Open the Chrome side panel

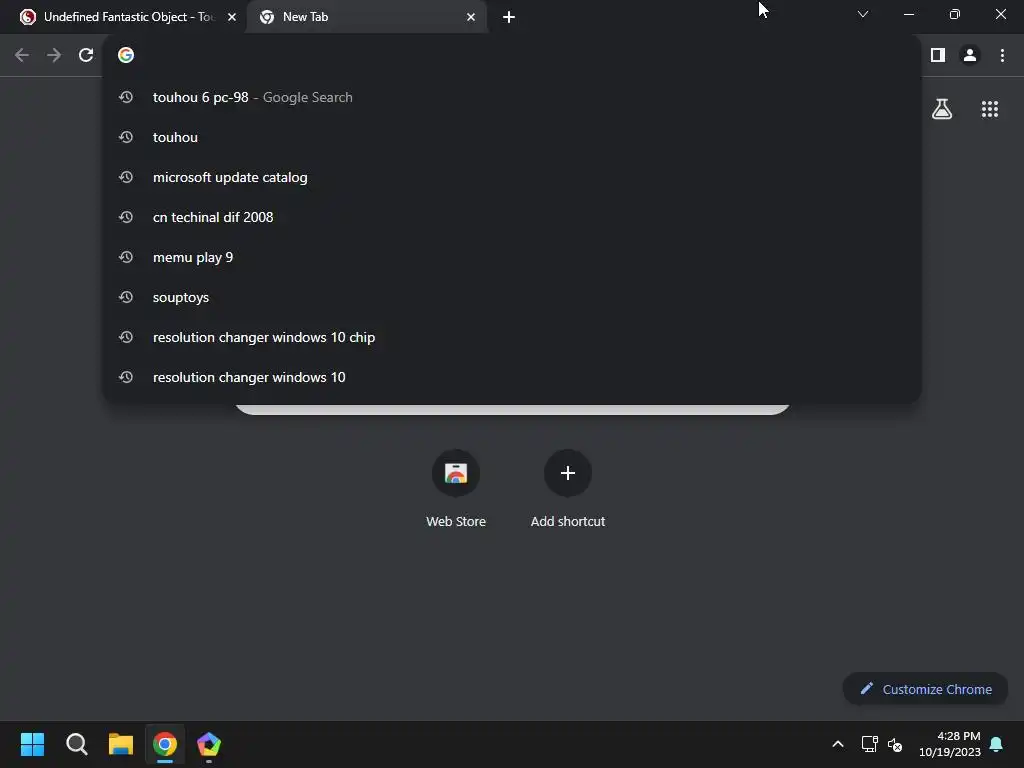coord(938,56)
